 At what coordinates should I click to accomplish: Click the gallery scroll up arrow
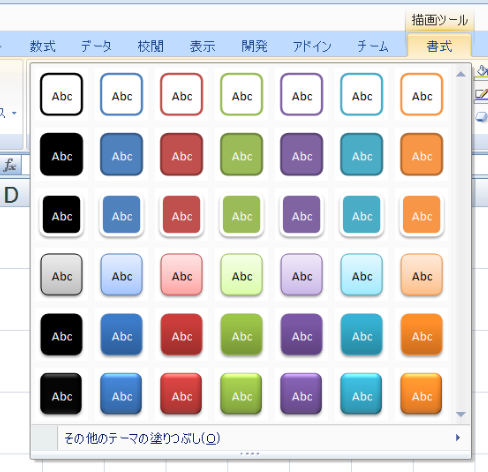pos(461,74)
